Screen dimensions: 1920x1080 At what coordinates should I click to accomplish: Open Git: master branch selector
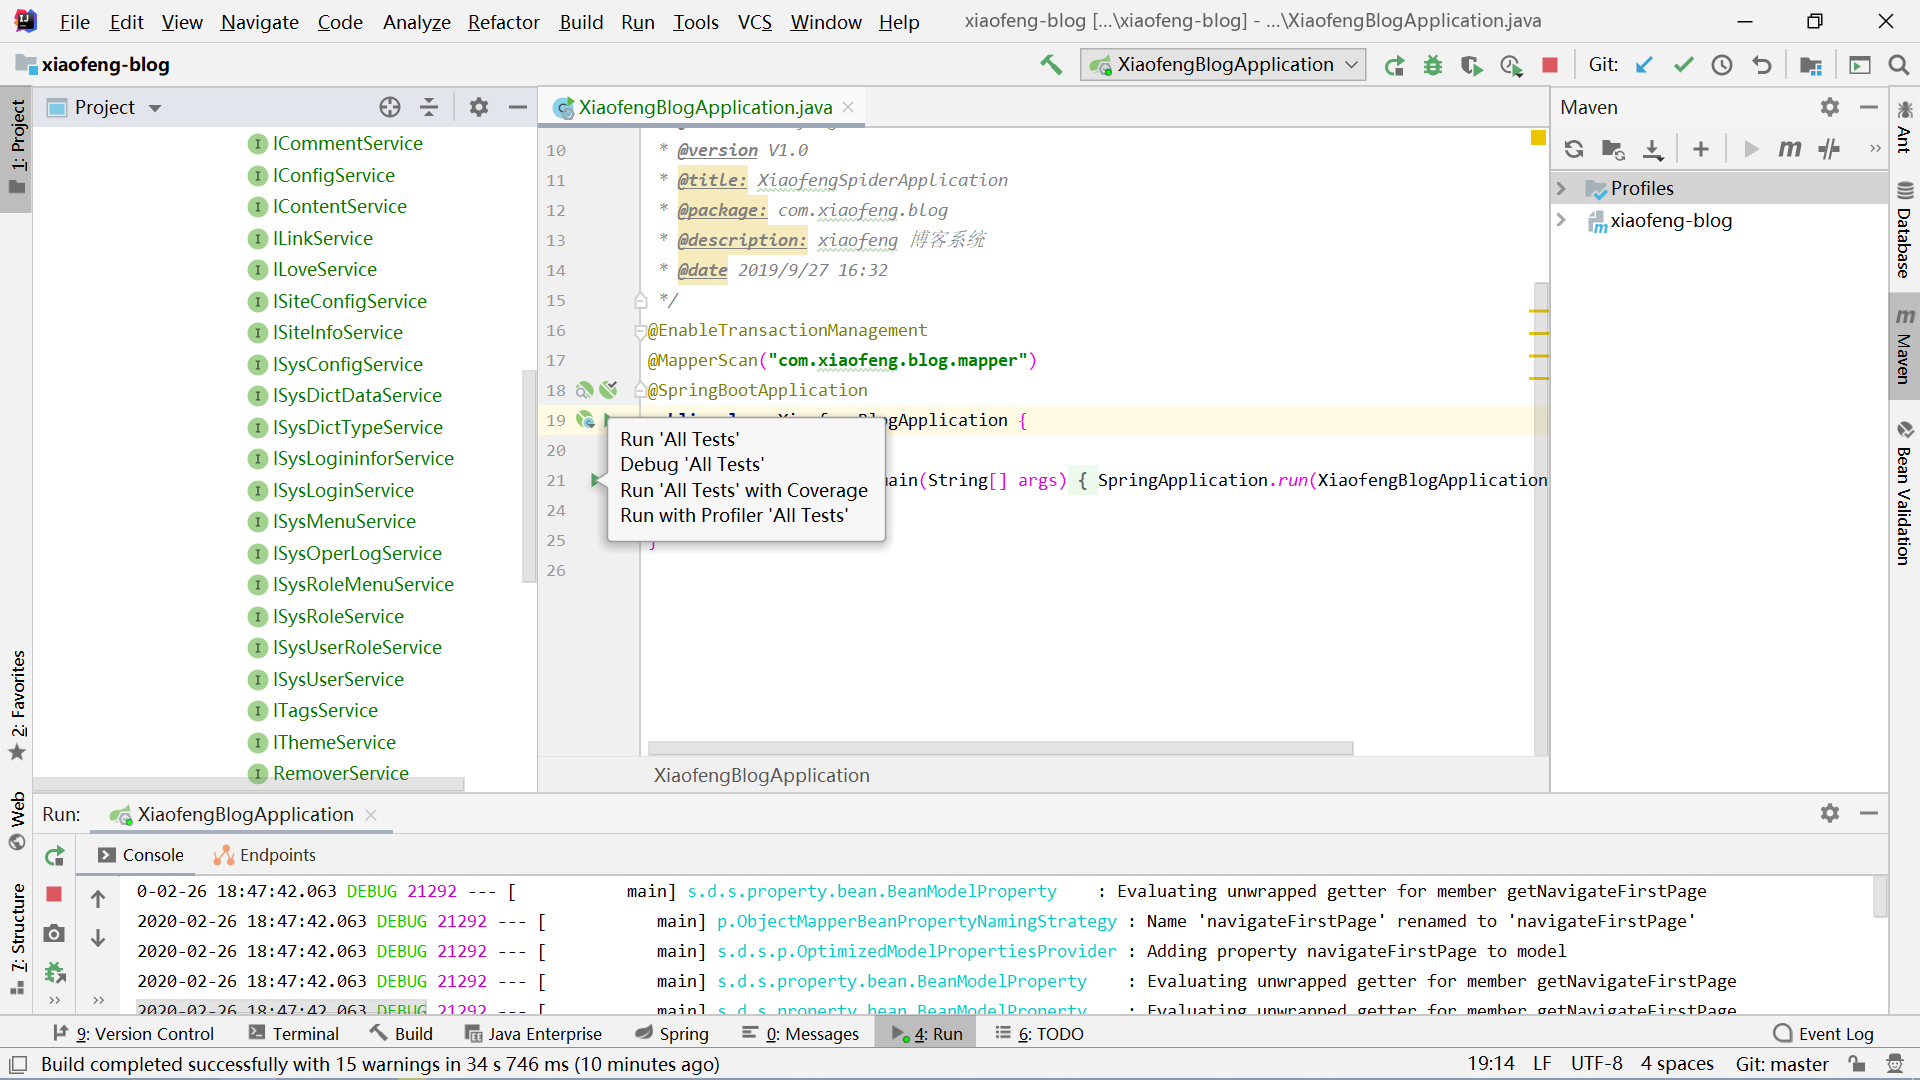point(1782,1064)
